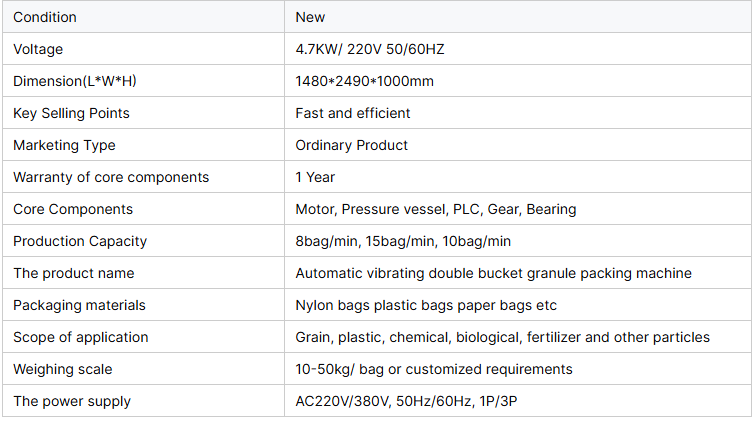Click the Warranty of core components label
The image size is (755, 422).
point(111,177)
